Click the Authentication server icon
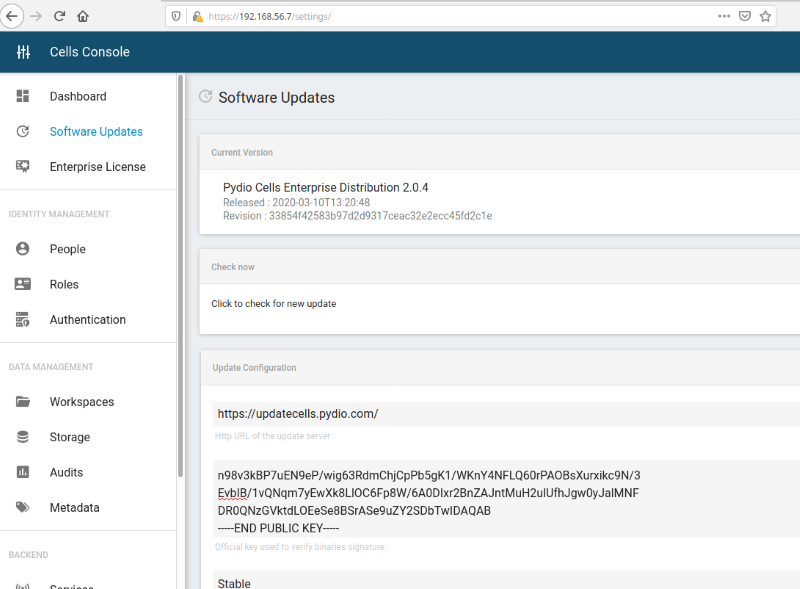Screen dimensions: 800x589 coord(23,319)
